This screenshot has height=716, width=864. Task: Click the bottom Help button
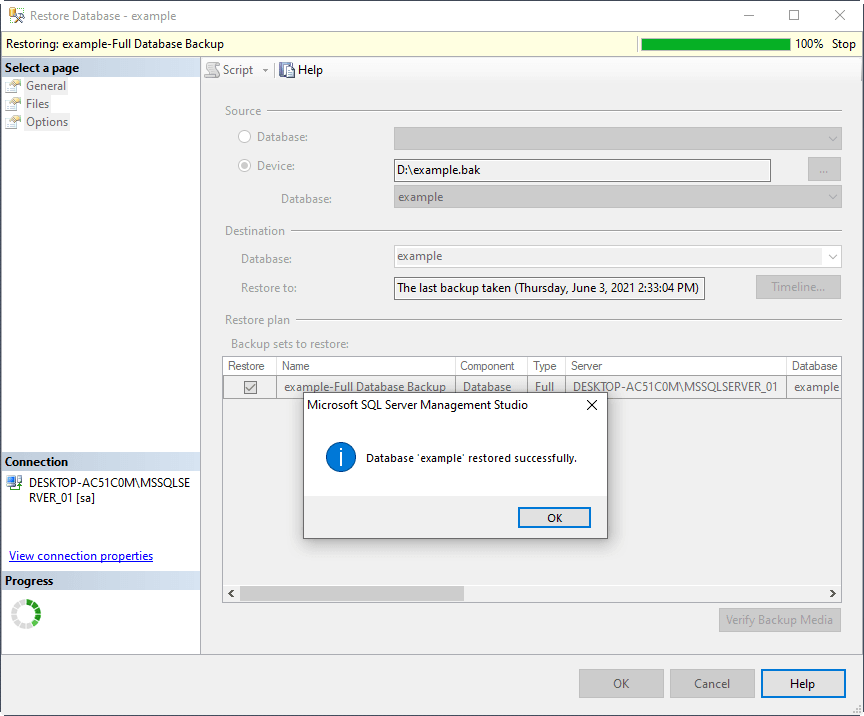point(803,684)
